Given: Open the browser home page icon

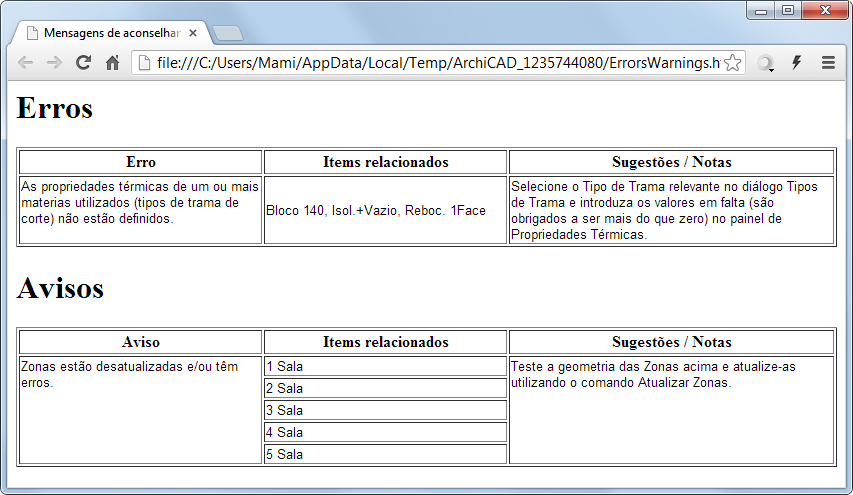Looking at the screenshot, I should point(112,63).
